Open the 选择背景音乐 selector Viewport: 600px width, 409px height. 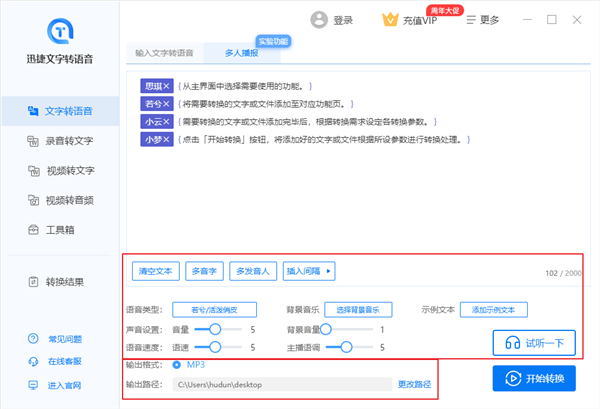click(358, 310)
